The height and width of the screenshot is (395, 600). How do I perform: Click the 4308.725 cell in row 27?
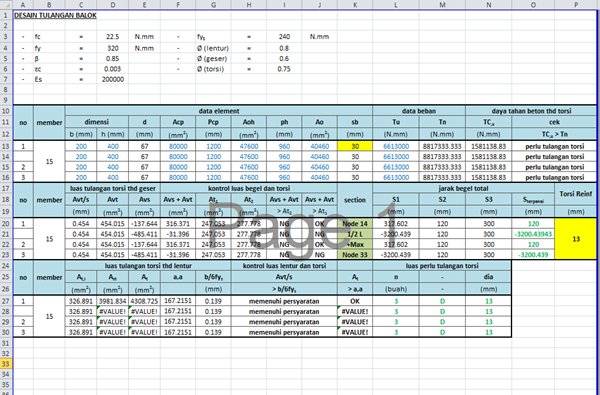point(144,301)
